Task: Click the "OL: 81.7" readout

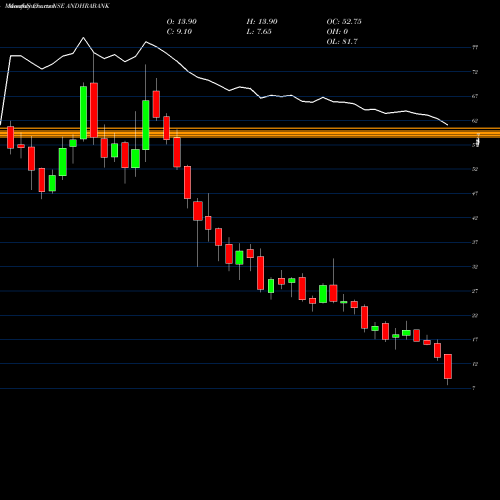Action: [x=342, y=42]
